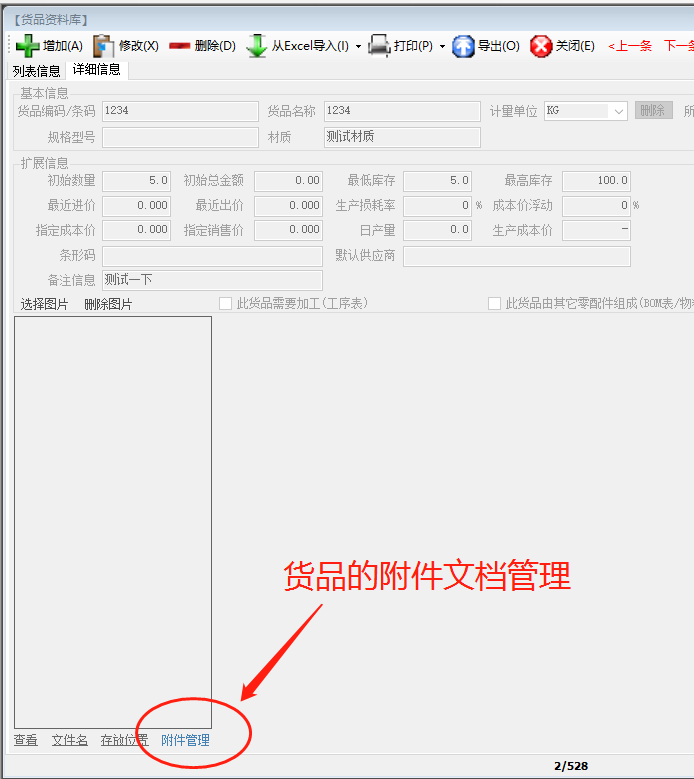Select the Detail Info (详细信息) tab
Viewport: 694px width, 779px height.
click(97, 70)
